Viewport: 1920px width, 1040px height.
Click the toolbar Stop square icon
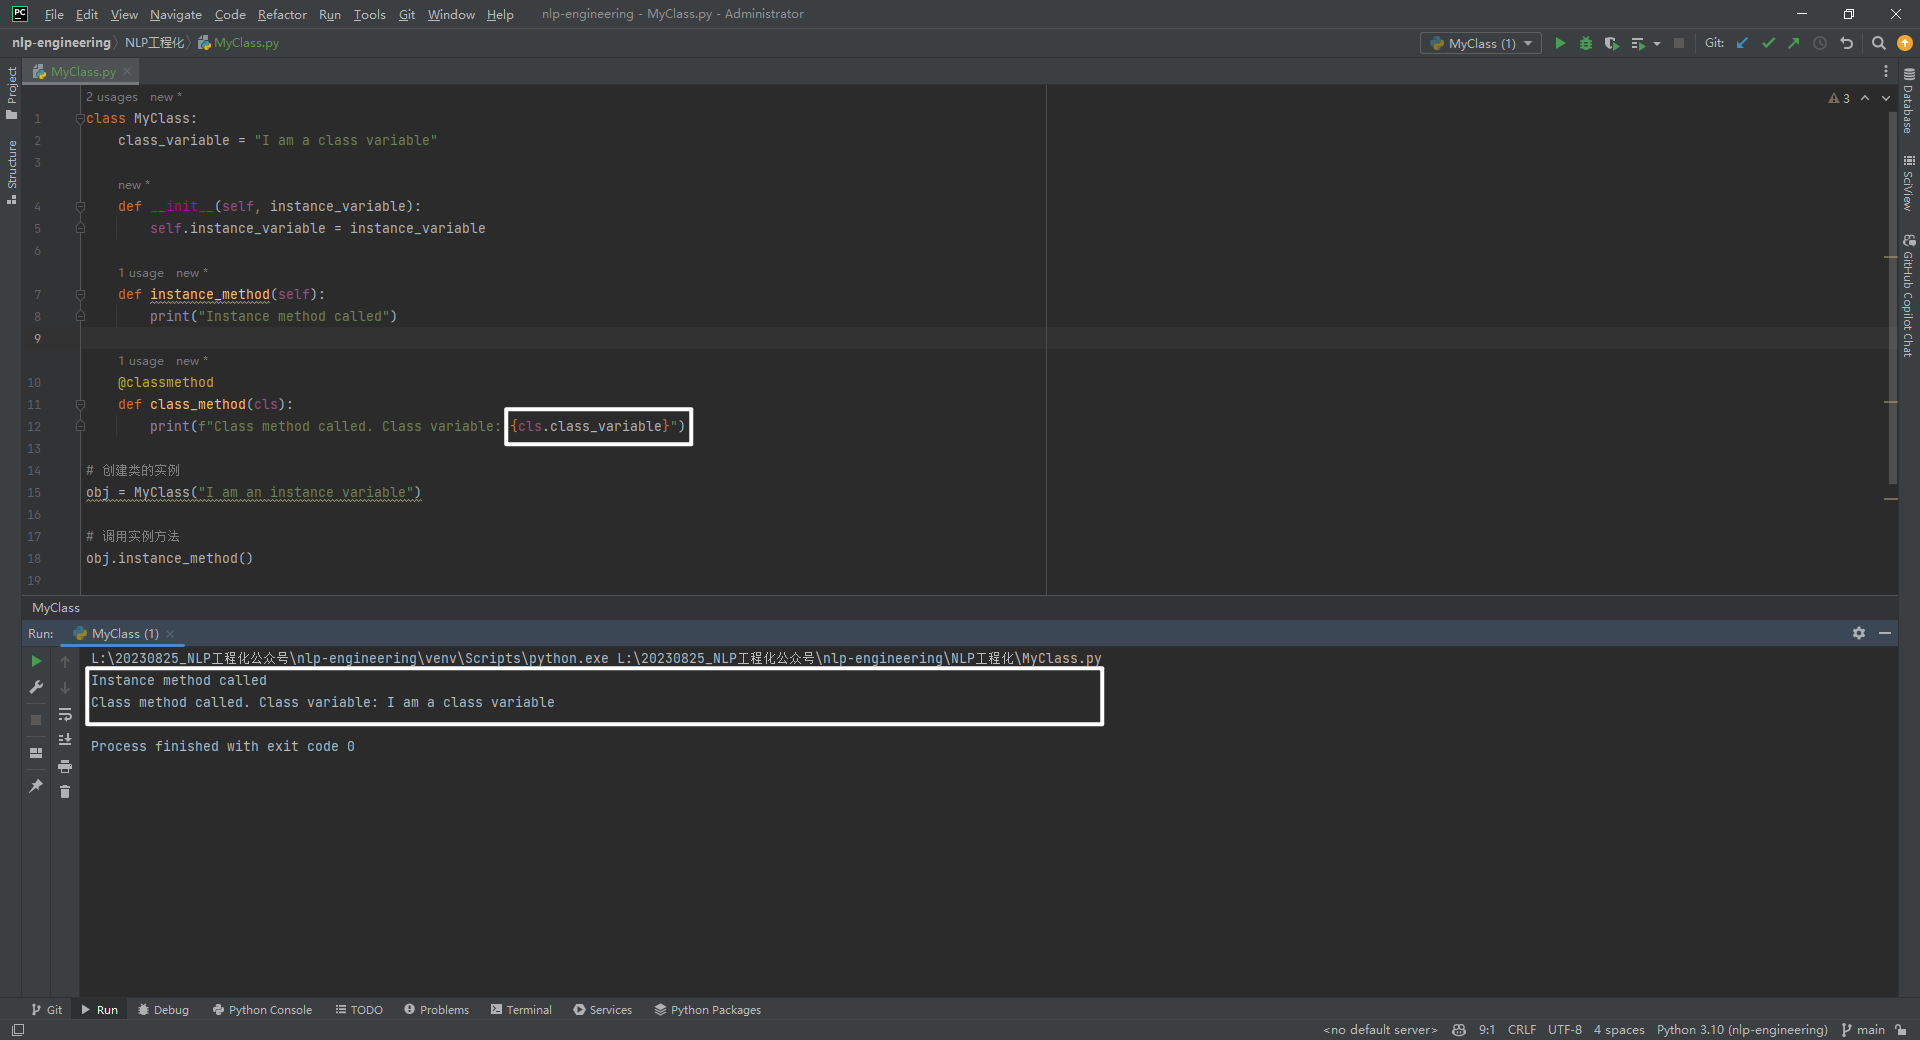1679,43
